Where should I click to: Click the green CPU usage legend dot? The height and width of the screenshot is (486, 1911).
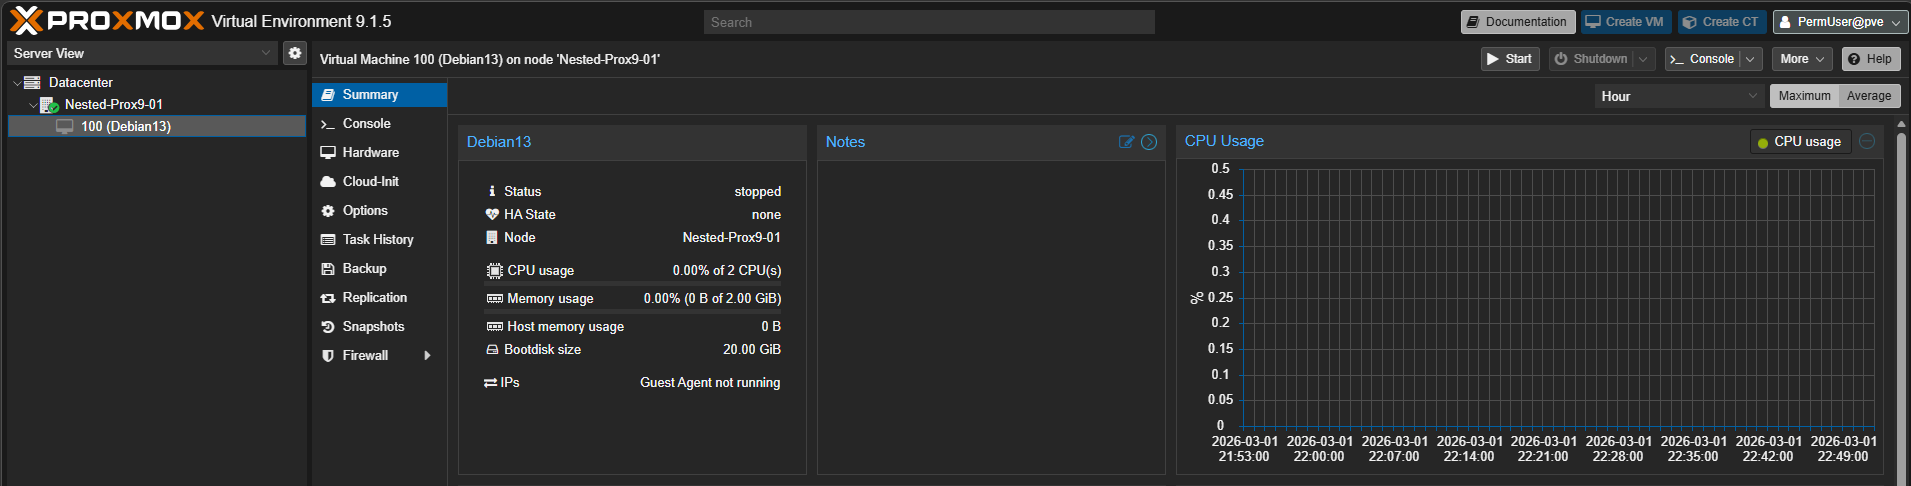[1763, 143]
